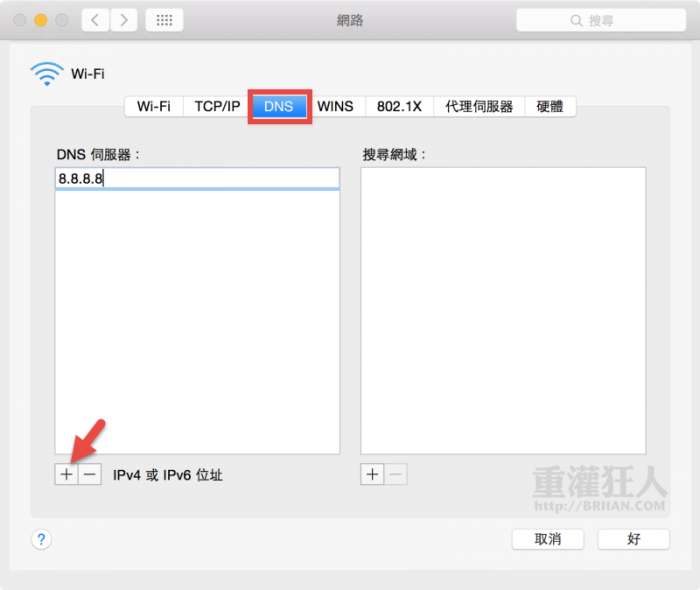This screenshot has width=700, height=590.
Task: Click the 8.8.8.8 DNS server entry field
Action: (197, 178)
